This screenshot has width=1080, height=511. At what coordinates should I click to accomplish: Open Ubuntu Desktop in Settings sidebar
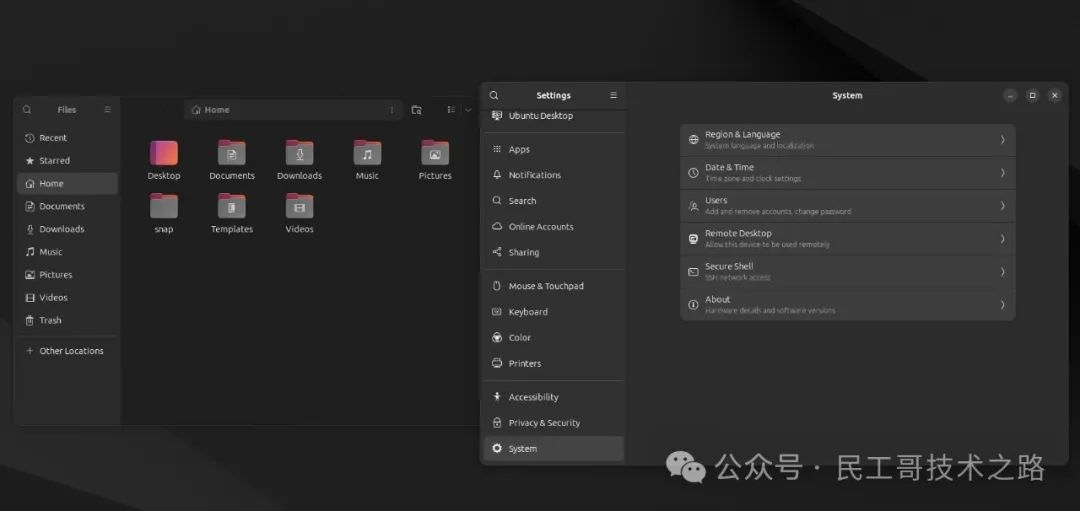[554, 116]
